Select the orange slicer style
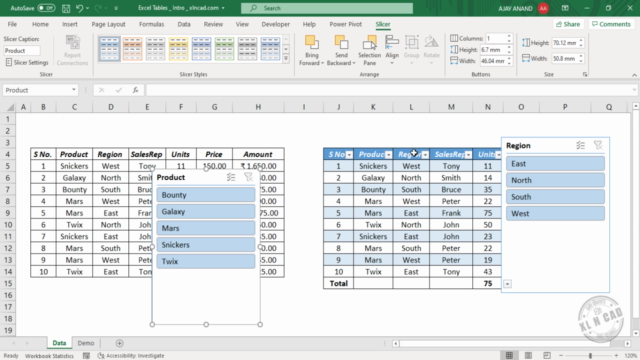This screenshot has height=360, width=640. click(132, 49)
